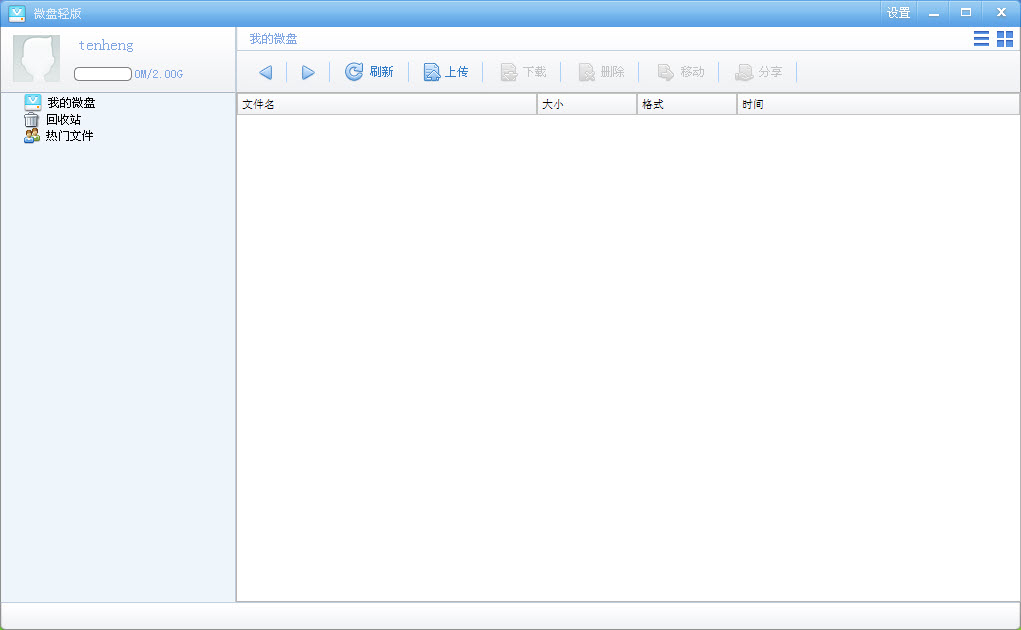Click the 分享 share toolbar button
The height and width of the screenshot is (630, 1021).
pos(758,72)
